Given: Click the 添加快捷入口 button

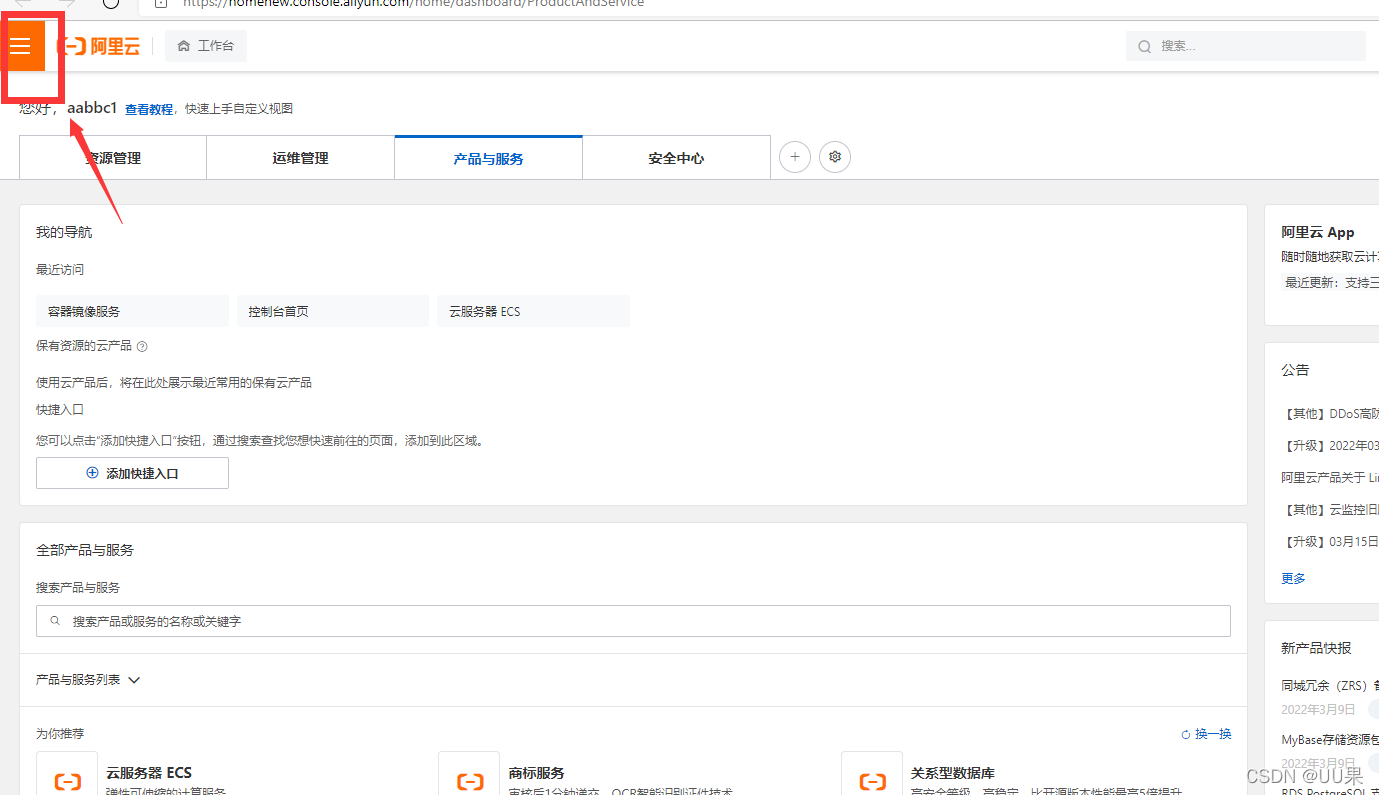Looking at the screenshot, I should click(132, 473).
